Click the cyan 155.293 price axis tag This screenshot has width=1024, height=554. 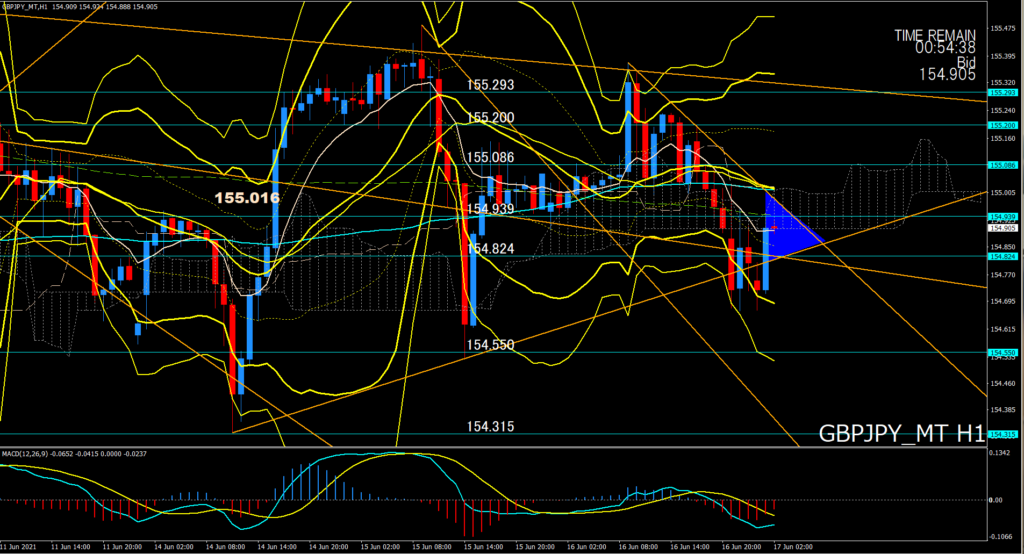click(1002, 93)
